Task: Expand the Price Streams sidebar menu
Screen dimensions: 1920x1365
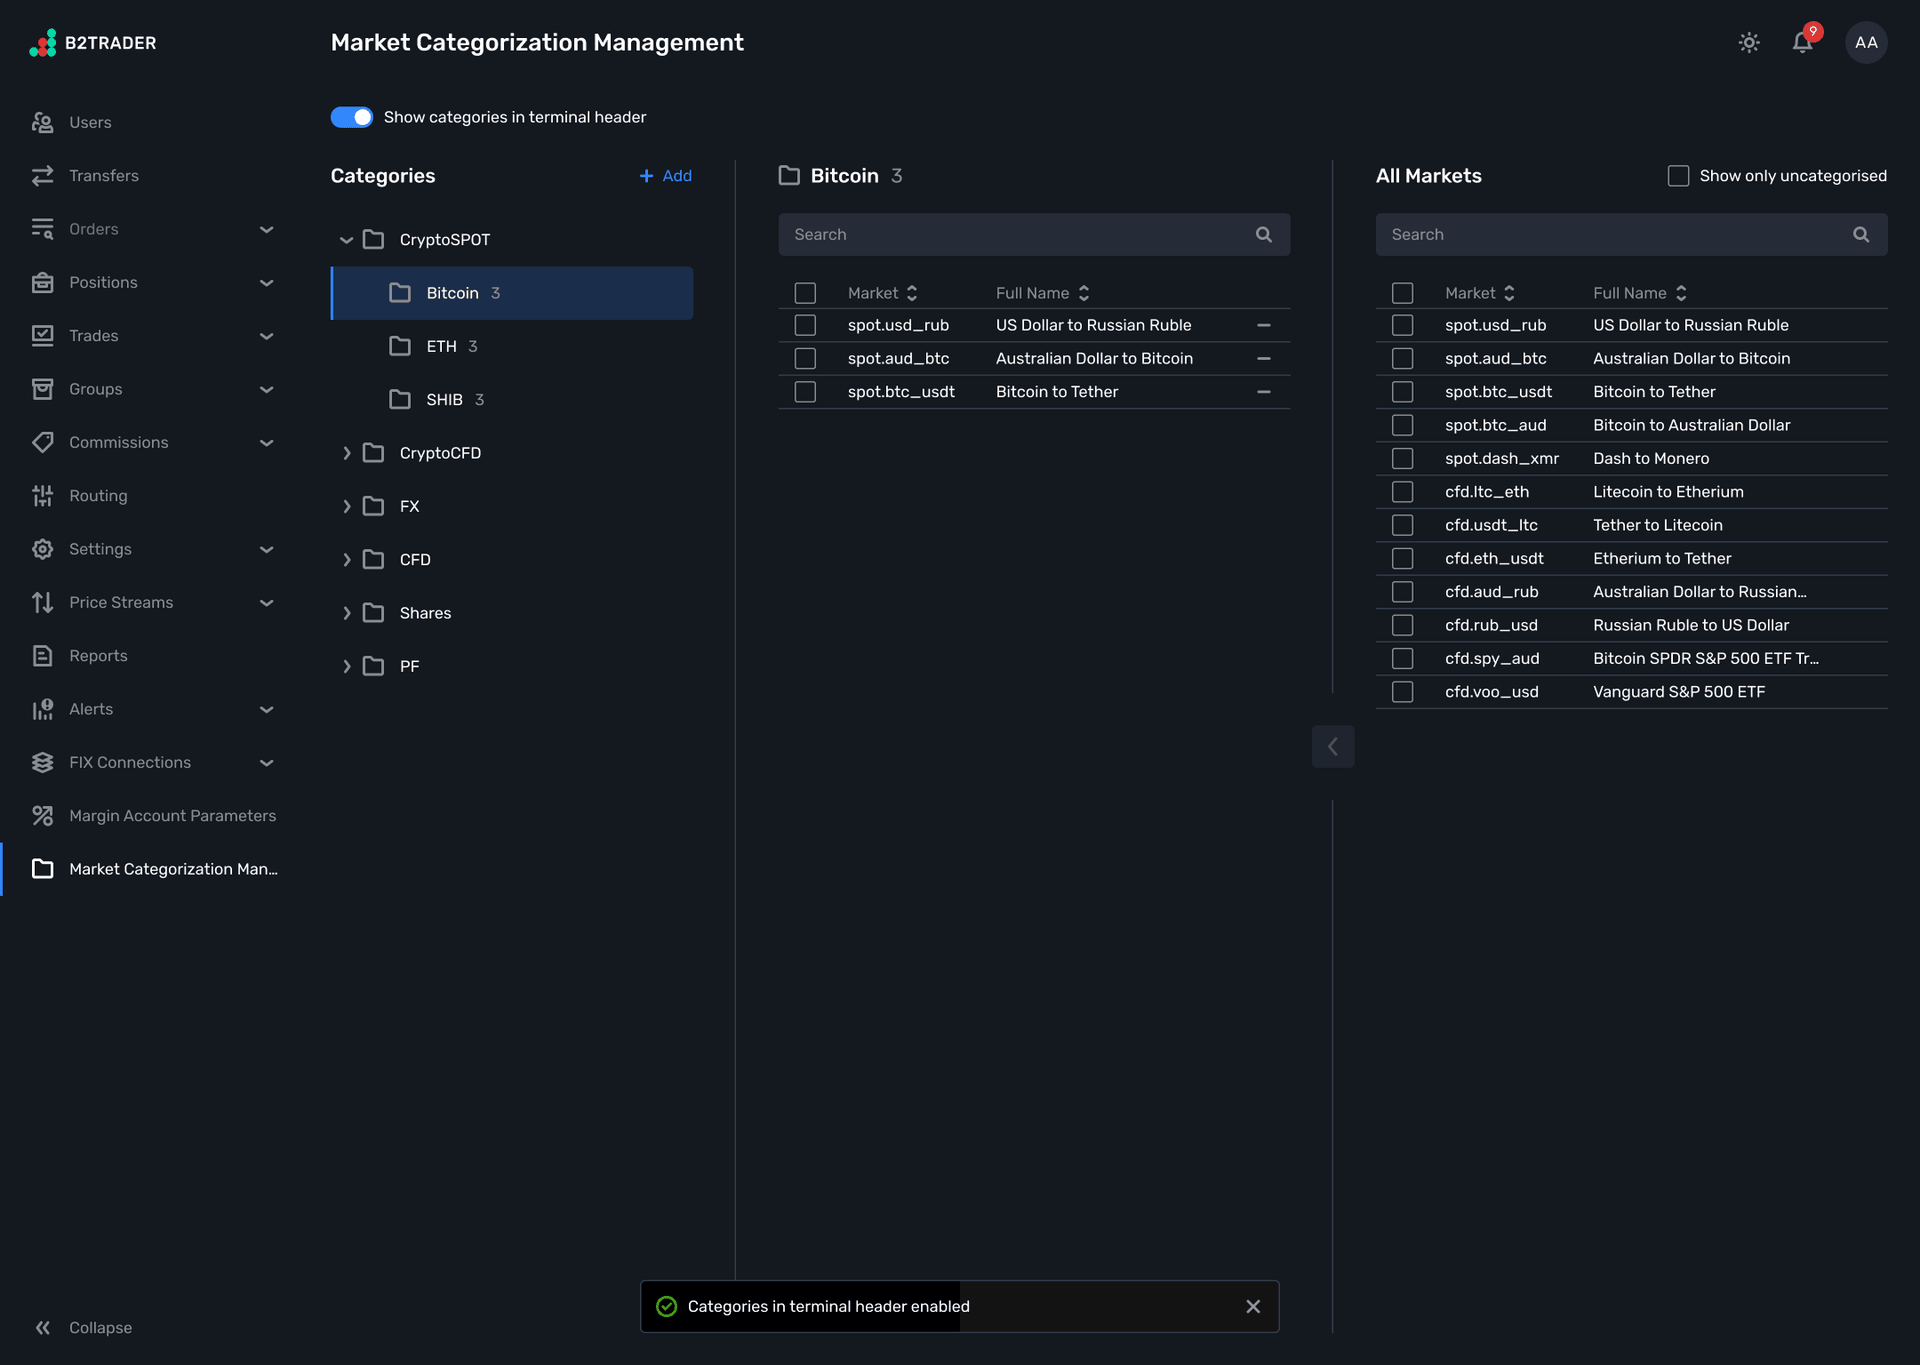Action: tap(266, 603)
